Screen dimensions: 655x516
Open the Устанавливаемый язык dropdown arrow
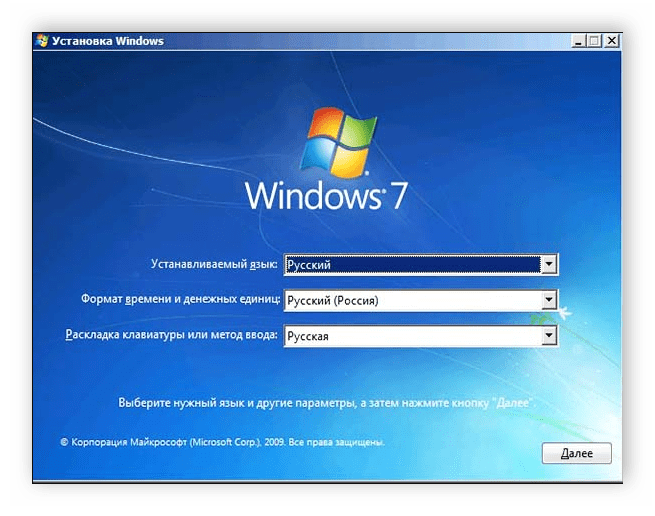549,264
